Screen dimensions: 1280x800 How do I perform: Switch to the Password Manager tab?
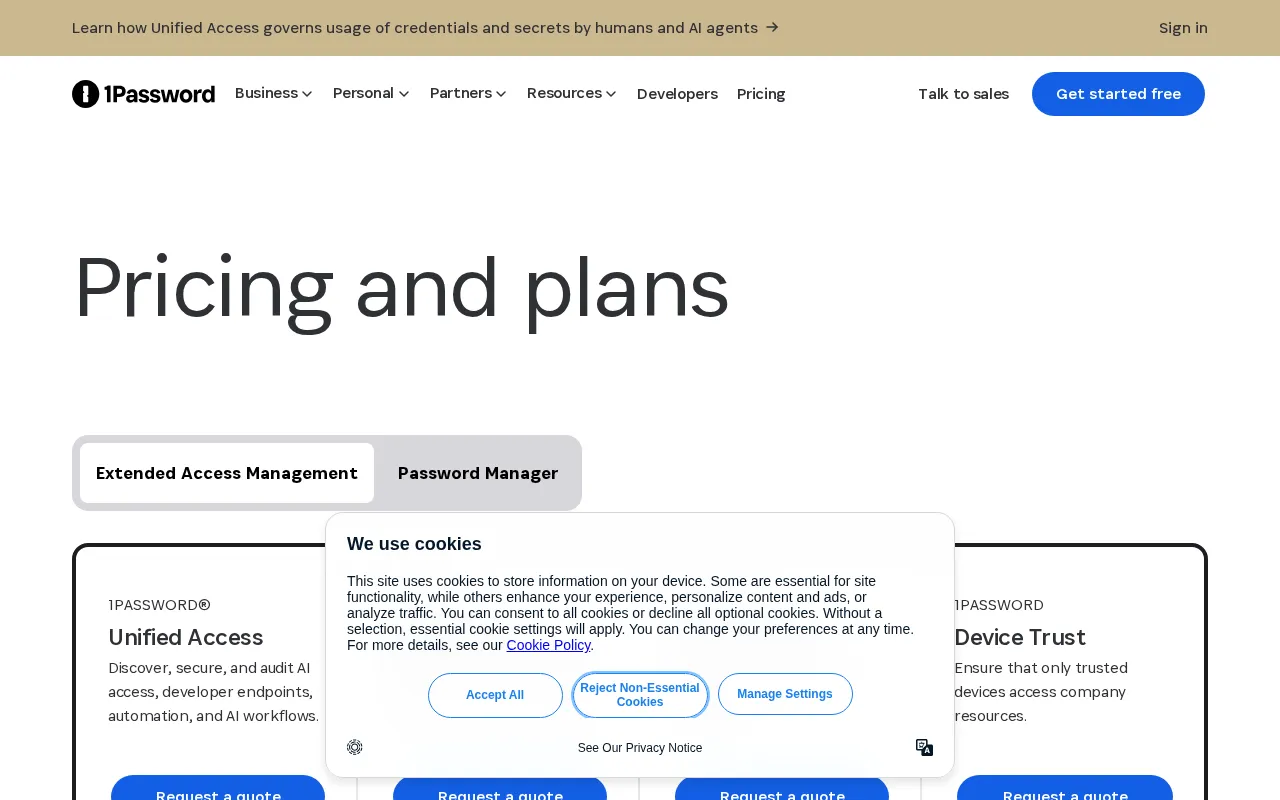[478, 473]
